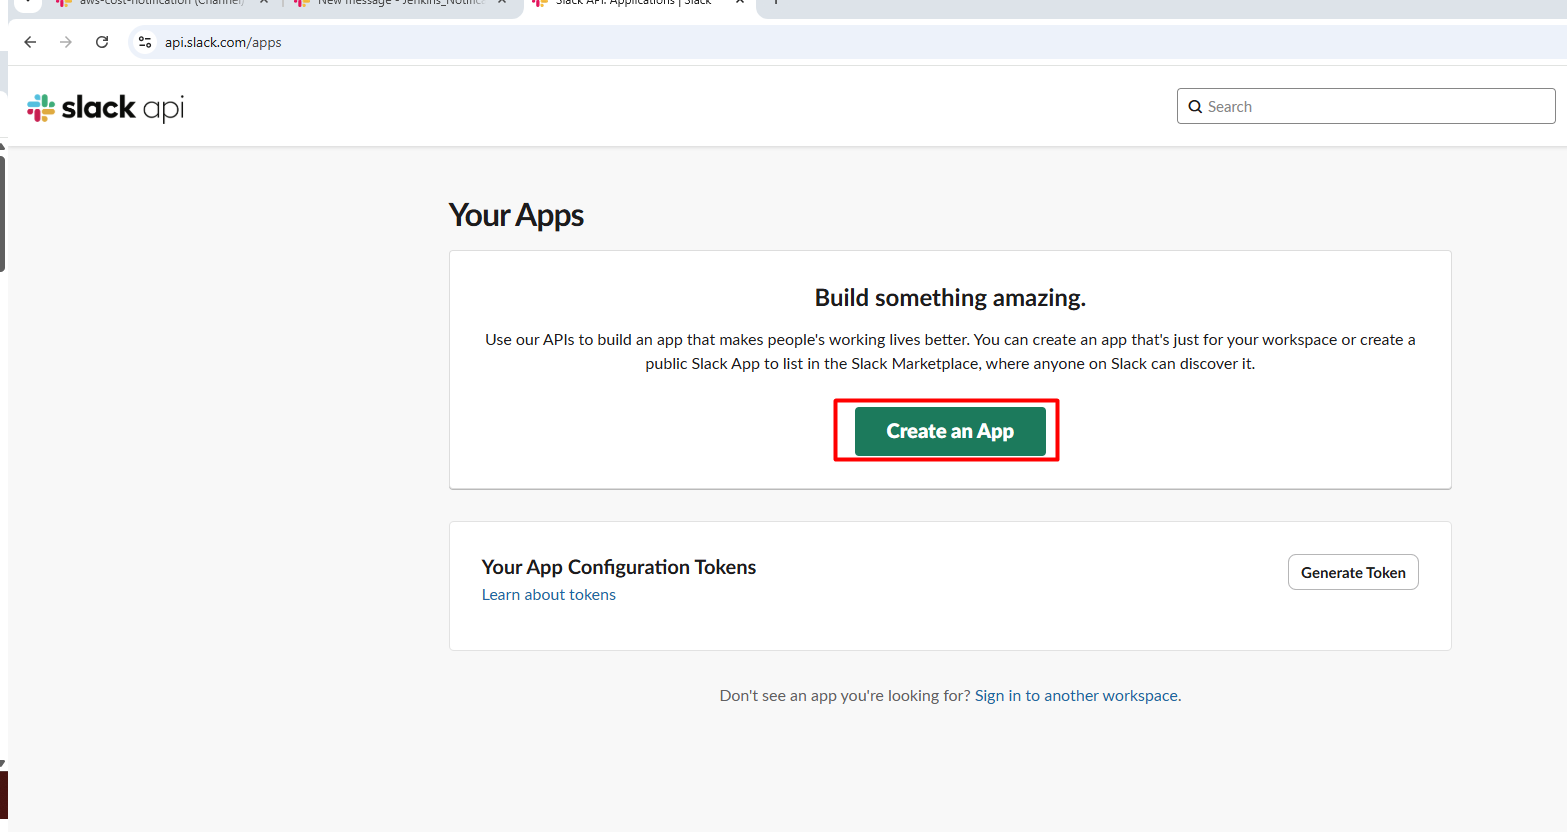
Task: Click the magnifier icon in Search box
Action: (x=1195, y=107)
